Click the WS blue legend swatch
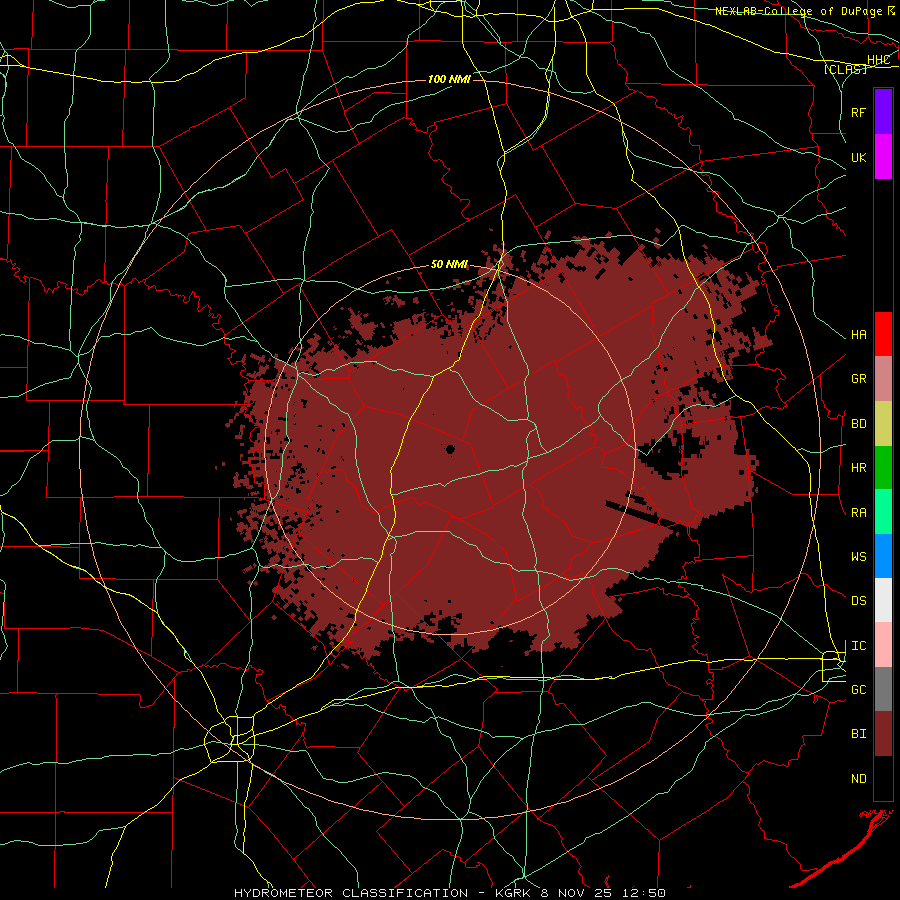 click(883, 556)
